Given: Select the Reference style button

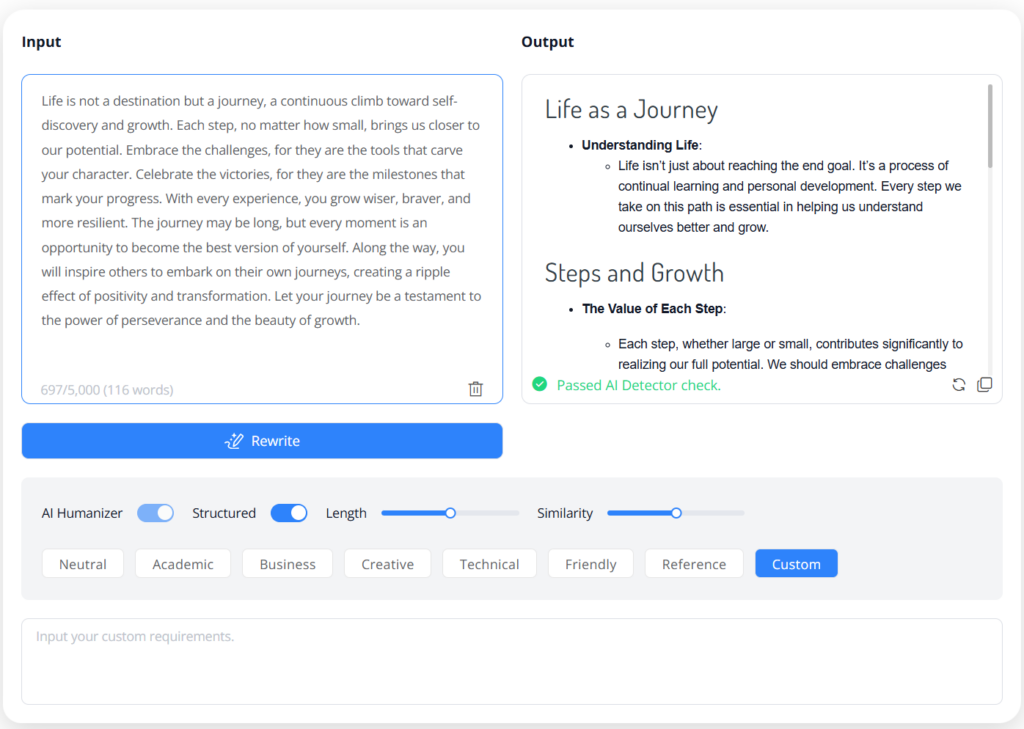Looking at the screenshot, I should (694, 564).
